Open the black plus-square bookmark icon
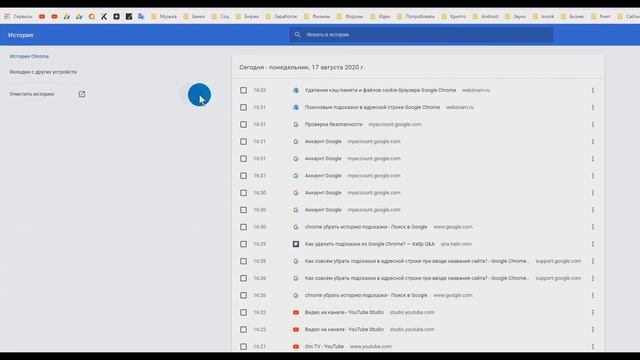The width and height of the screenshot is (640, 360). coord(116,16)
